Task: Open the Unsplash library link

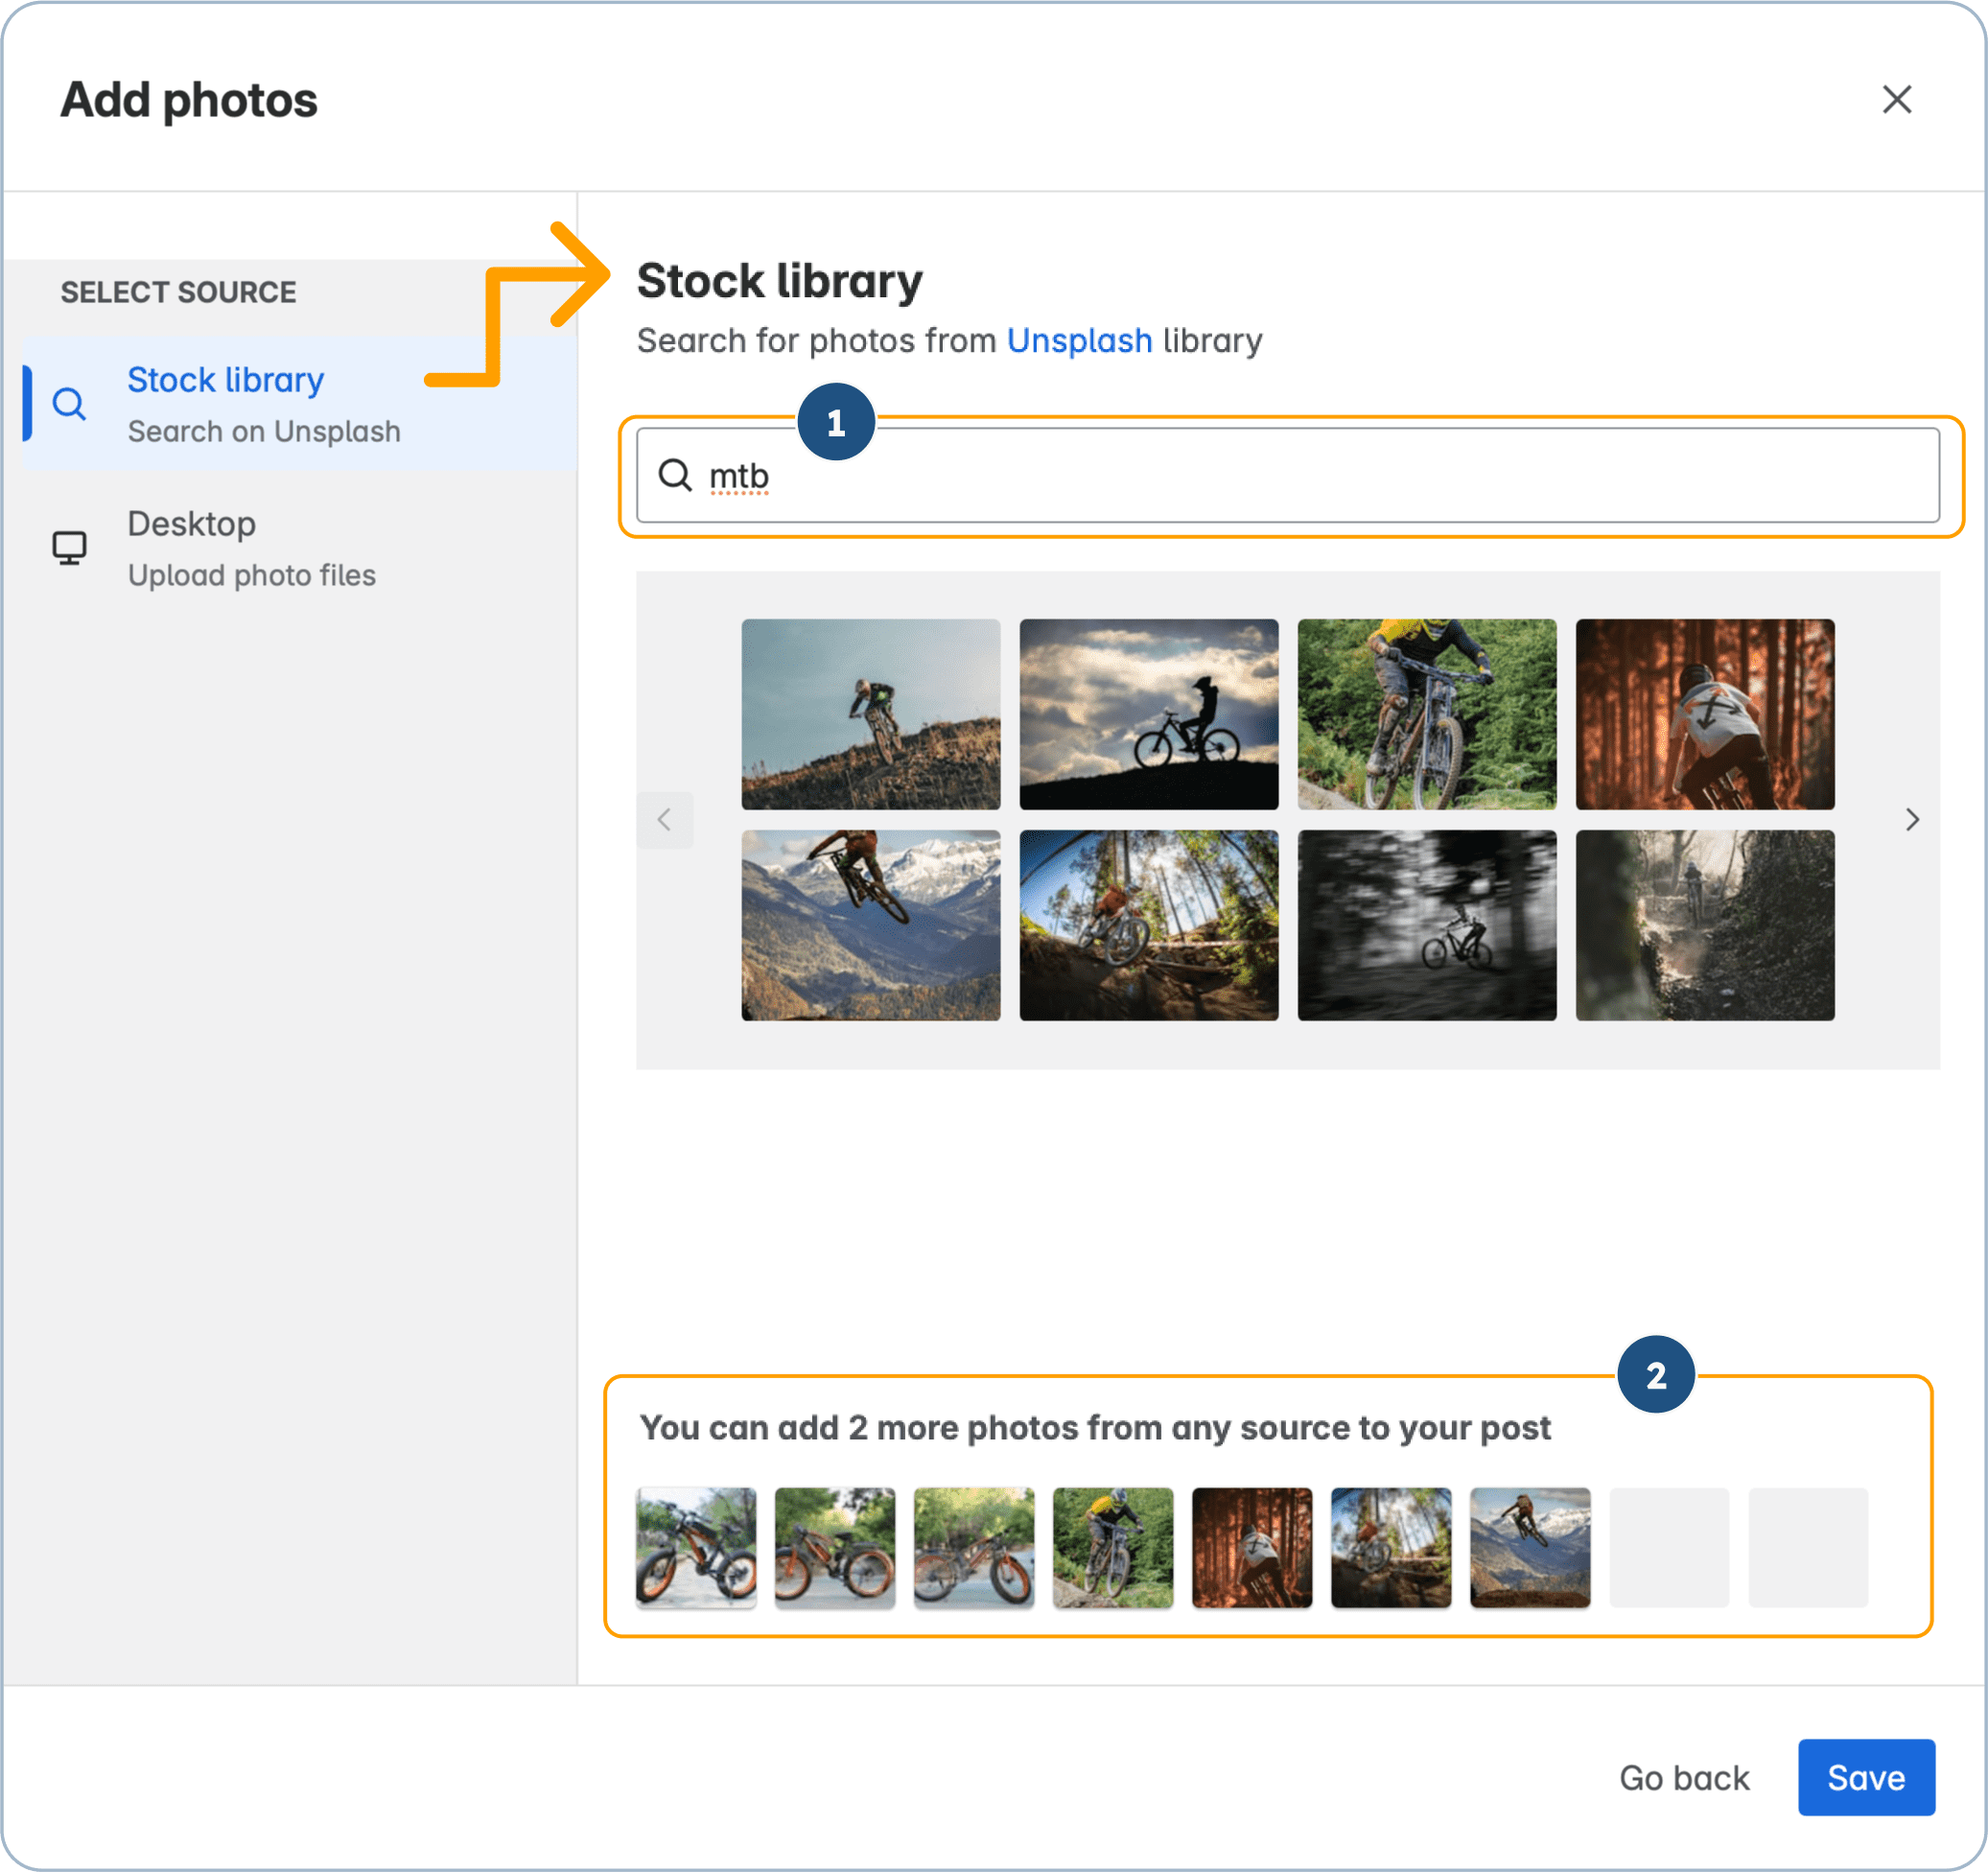Action: coord(1079,340)
